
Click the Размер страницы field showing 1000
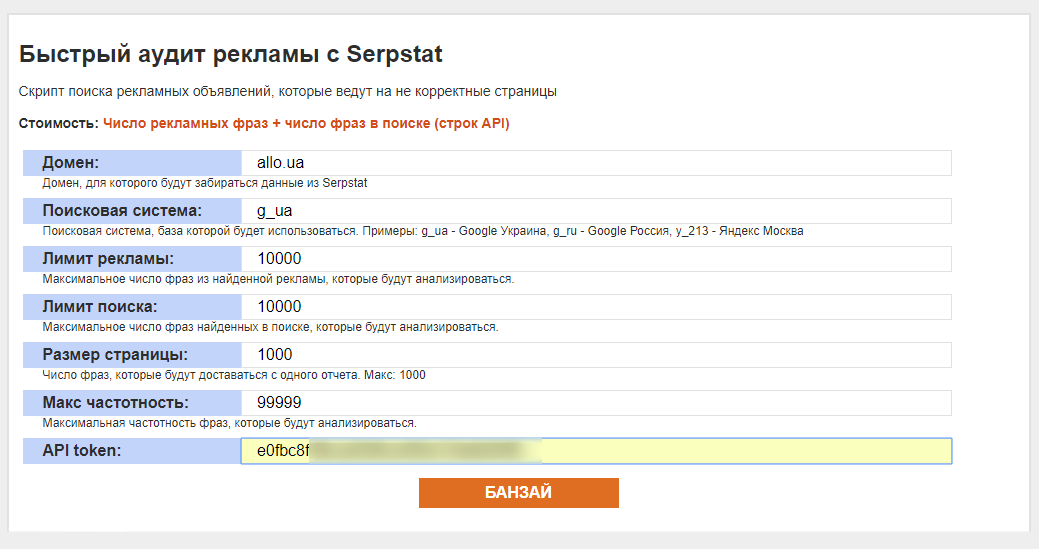click(596, 355)
